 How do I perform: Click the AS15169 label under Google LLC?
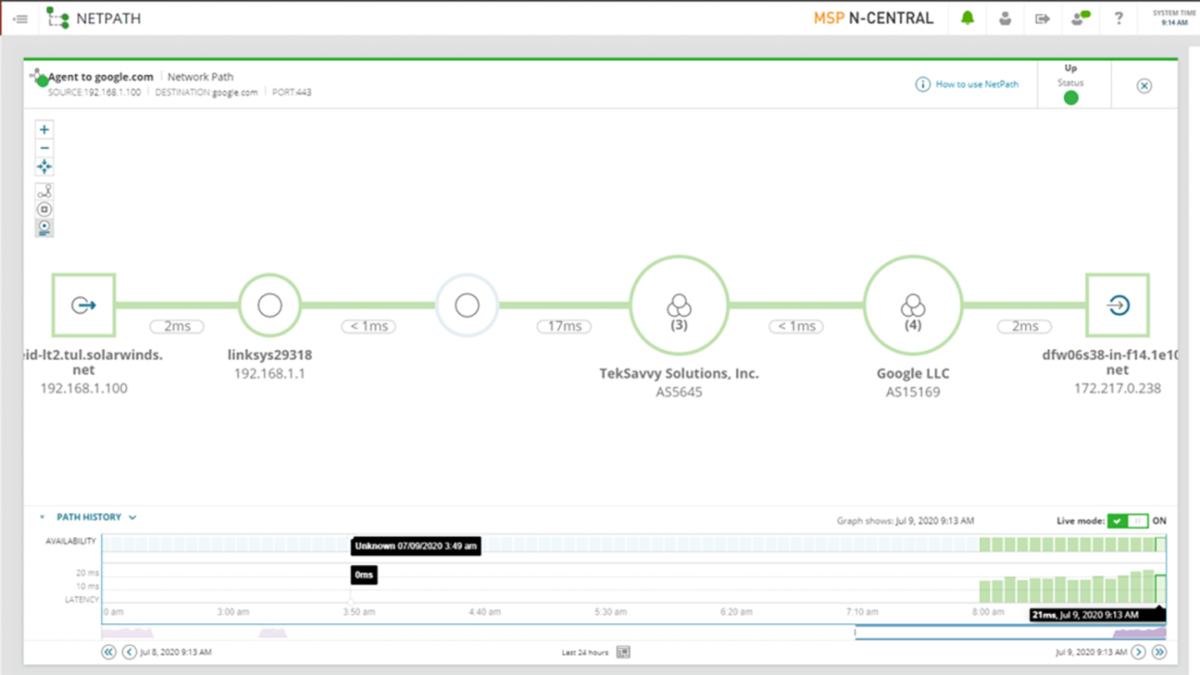pyautogui.click(x=913, y=392)
